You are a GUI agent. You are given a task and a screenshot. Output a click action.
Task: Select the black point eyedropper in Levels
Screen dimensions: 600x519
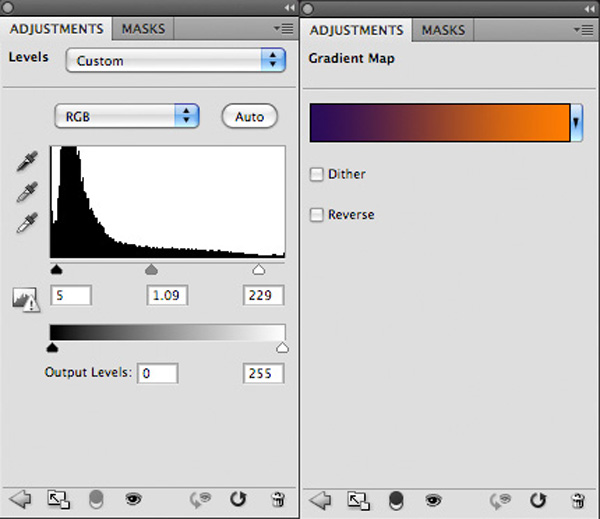[27, 161]
